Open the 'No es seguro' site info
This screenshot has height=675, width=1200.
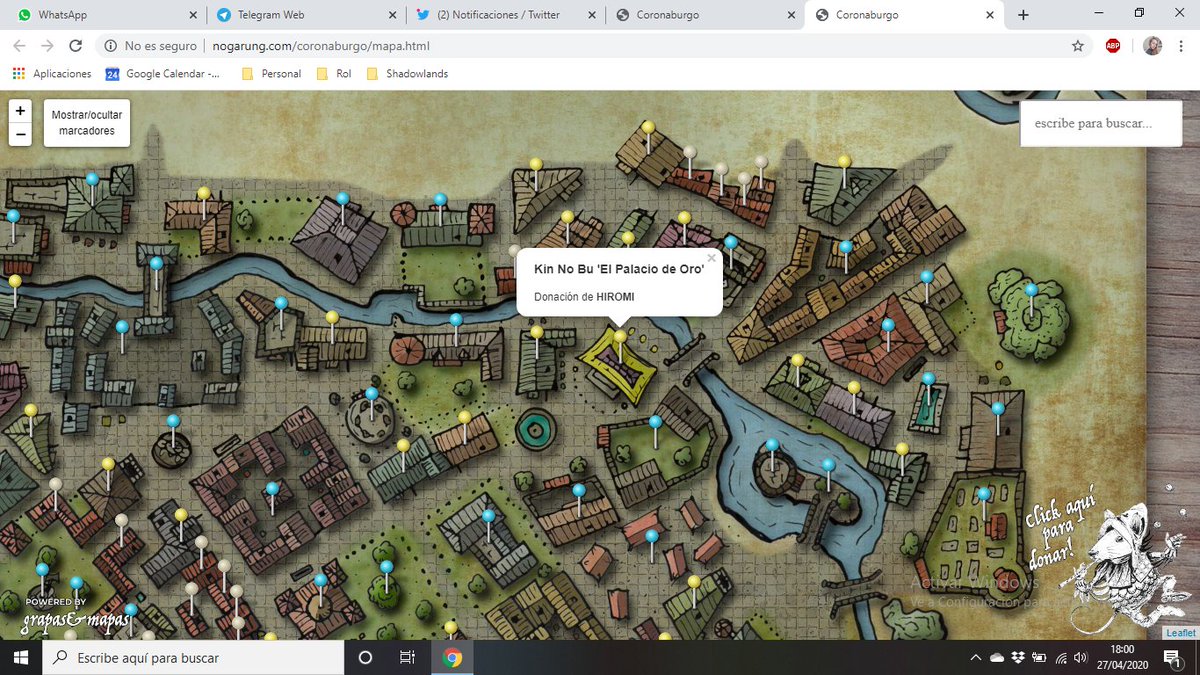pyautogui.click(x=150, y=46)
